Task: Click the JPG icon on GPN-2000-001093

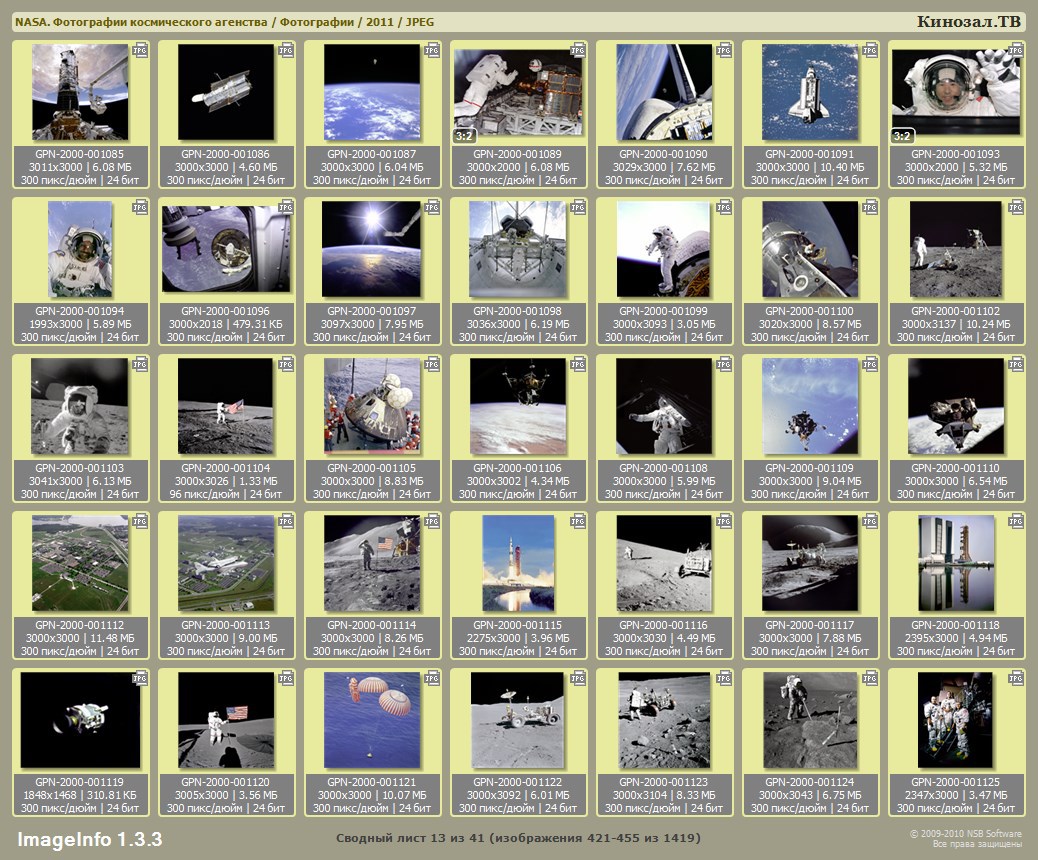Action: coord(1016,49)
